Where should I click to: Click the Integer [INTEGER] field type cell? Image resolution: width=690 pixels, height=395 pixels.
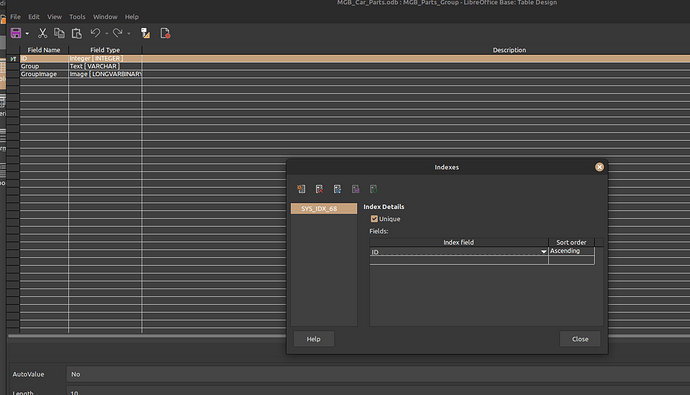(x=105, y=59)
